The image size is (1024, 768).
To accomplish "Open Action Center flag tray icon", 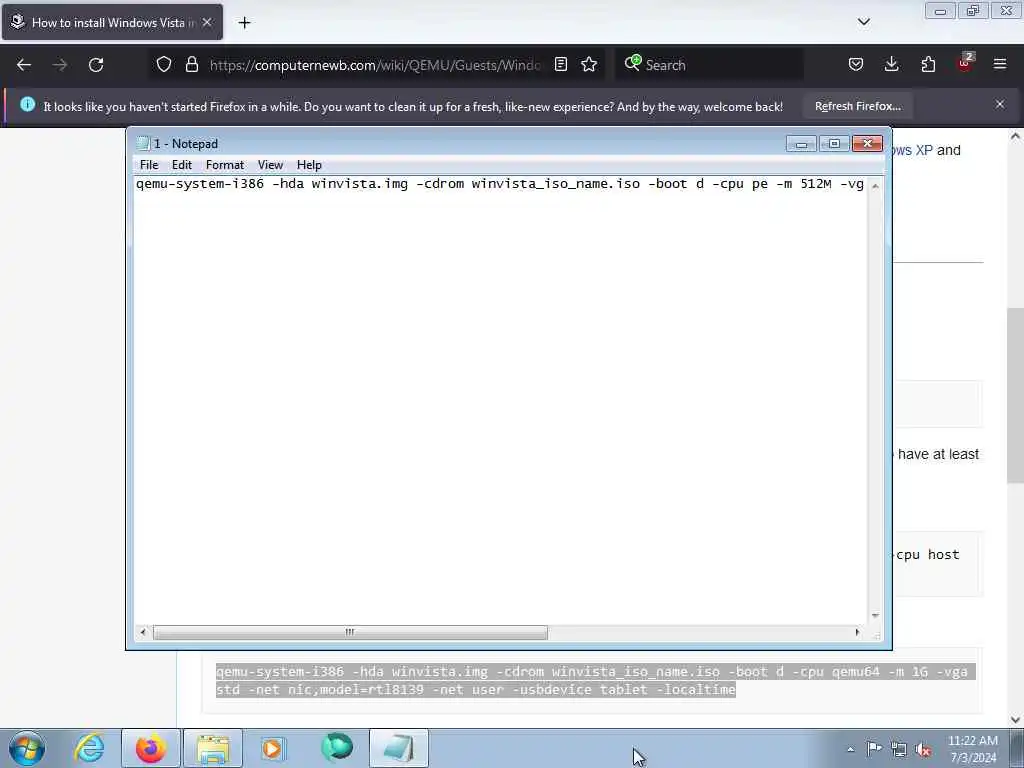I will [x=874, y=749].
